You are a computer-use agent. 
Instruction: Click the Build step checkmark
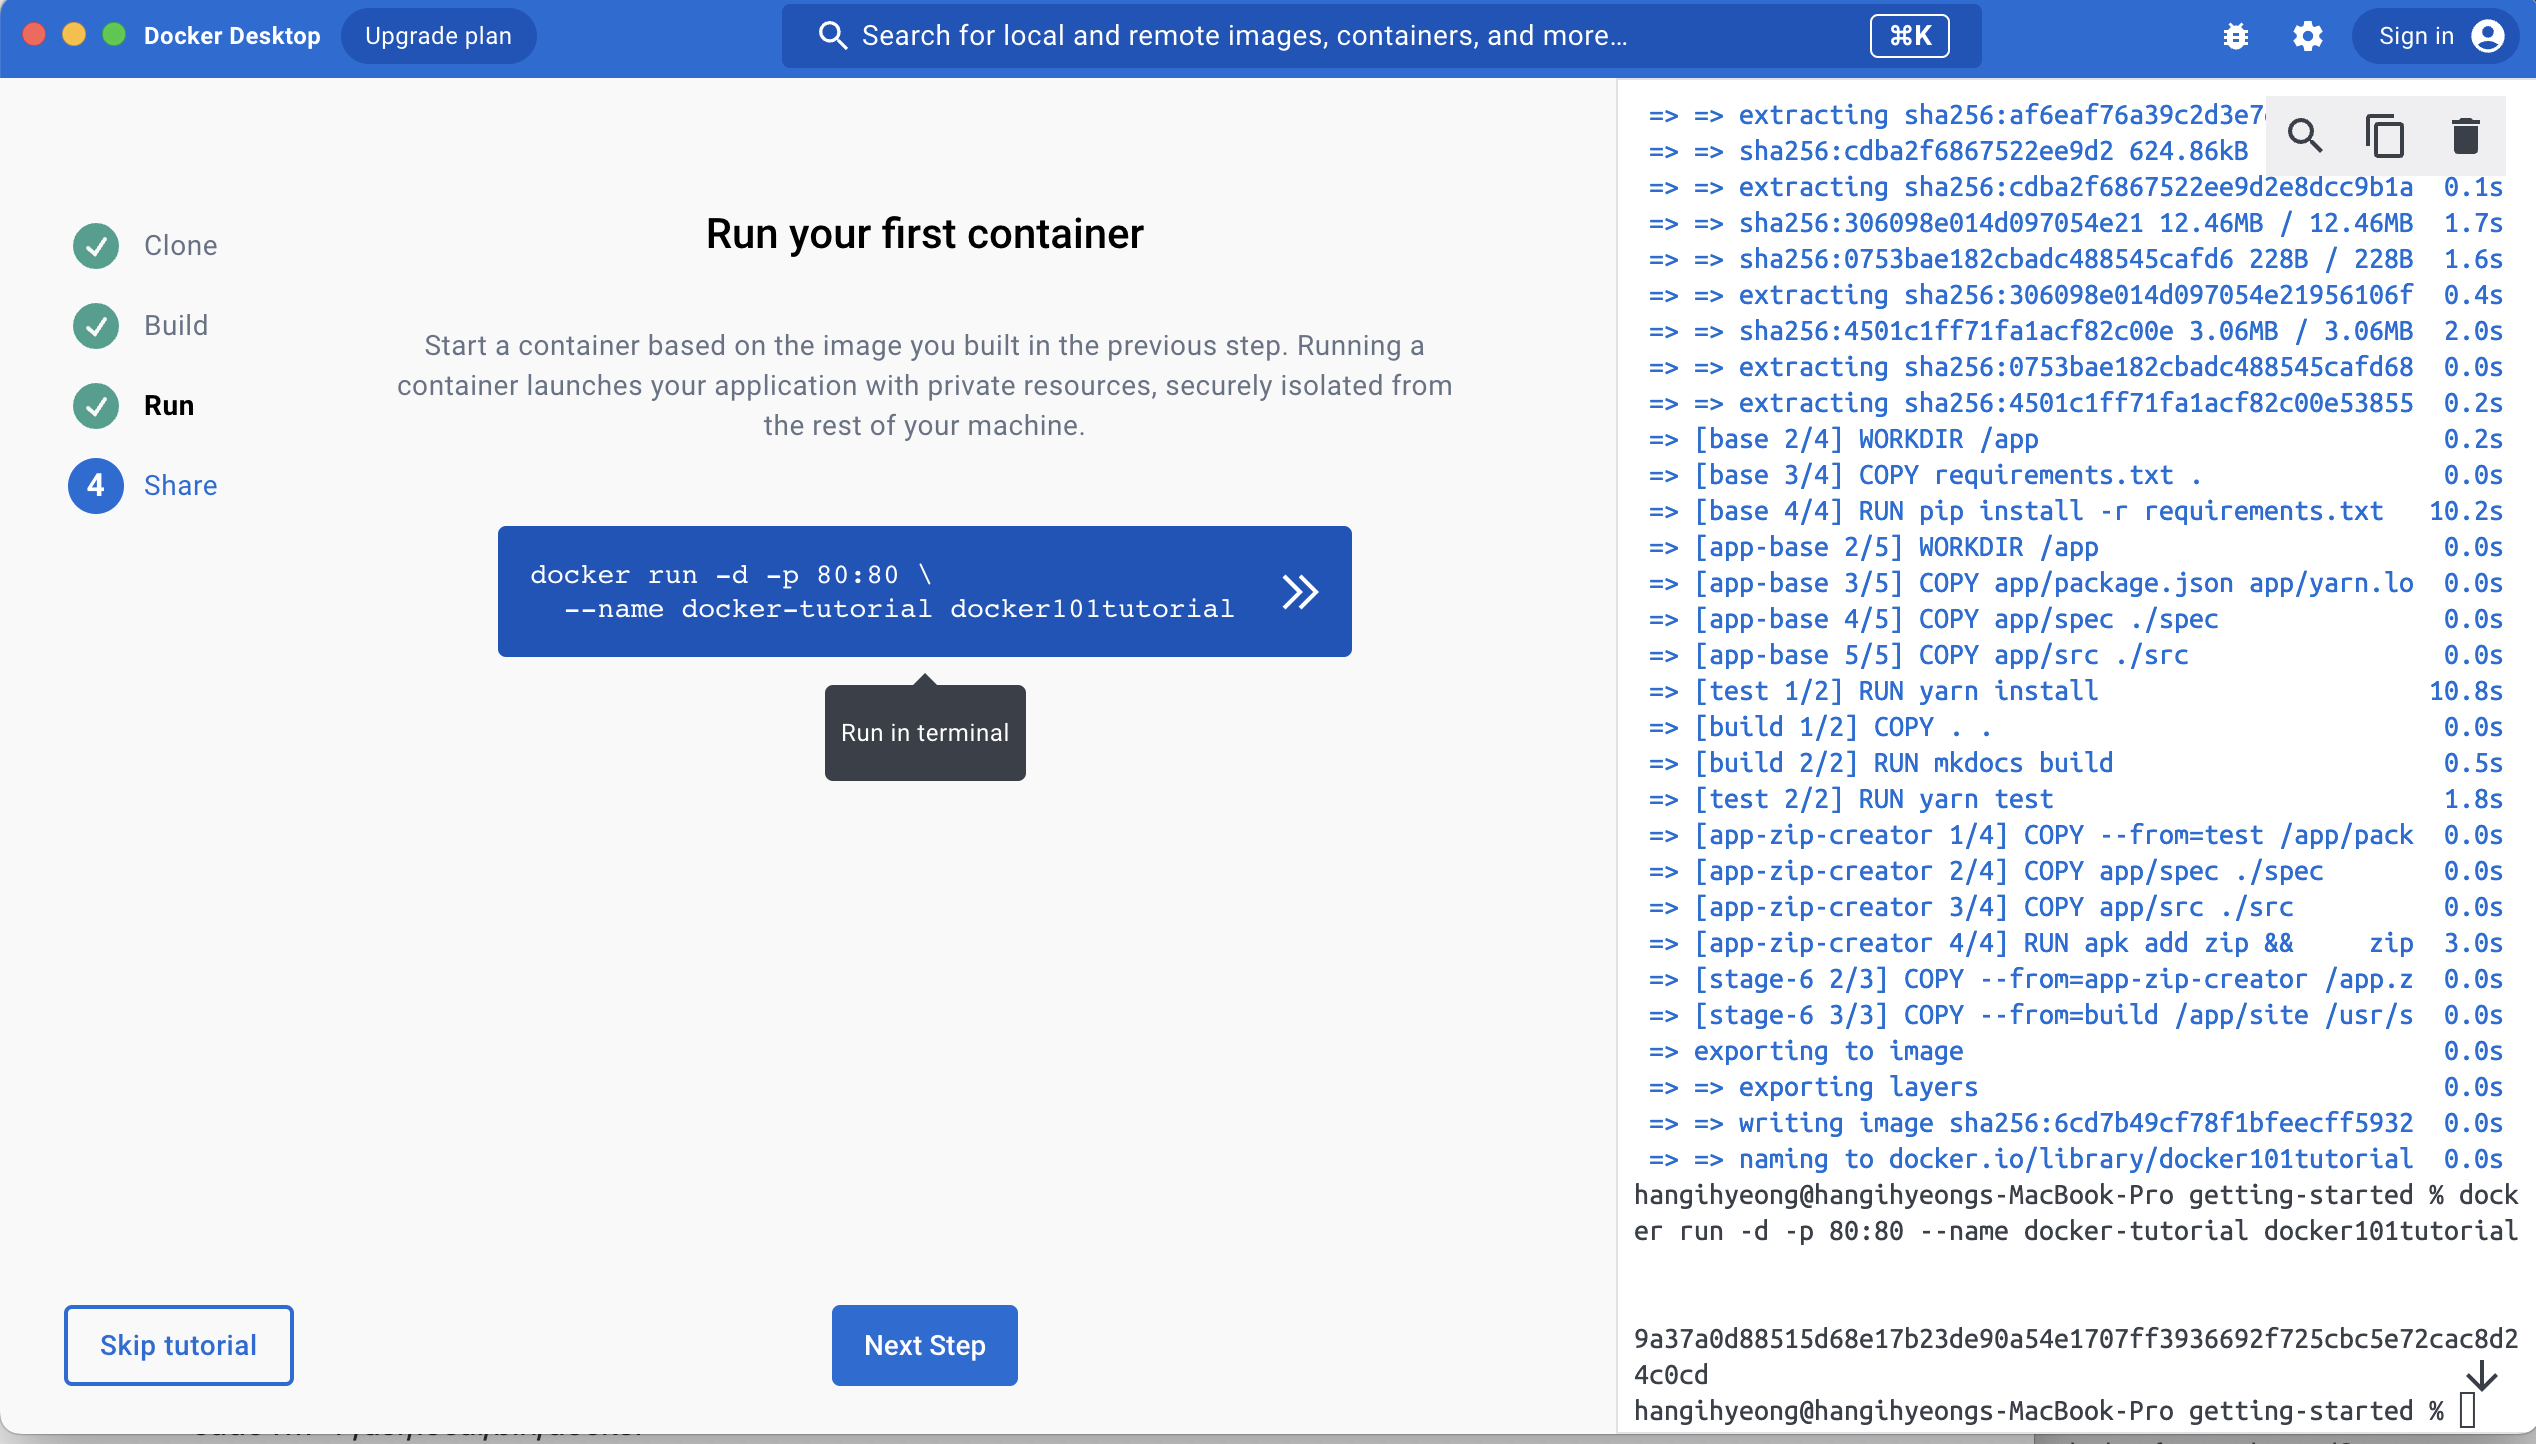96,325
